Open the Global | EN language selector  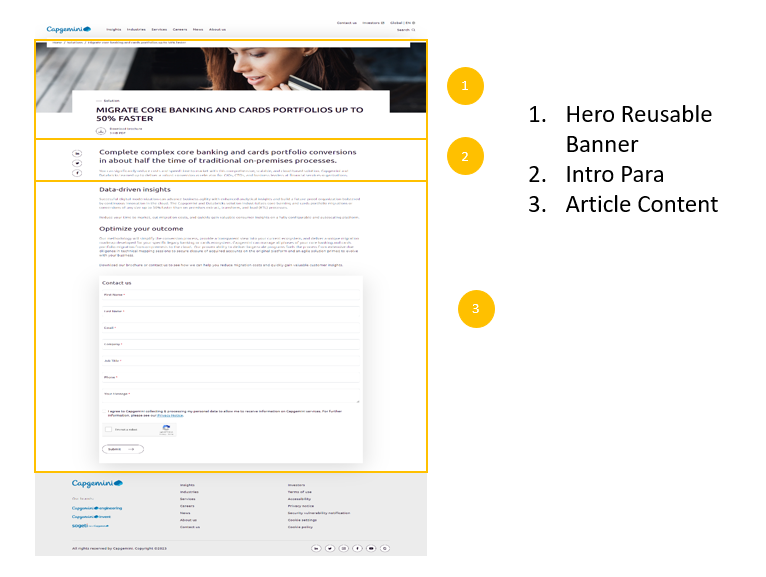pyautogui.click(x=403, y=22)
